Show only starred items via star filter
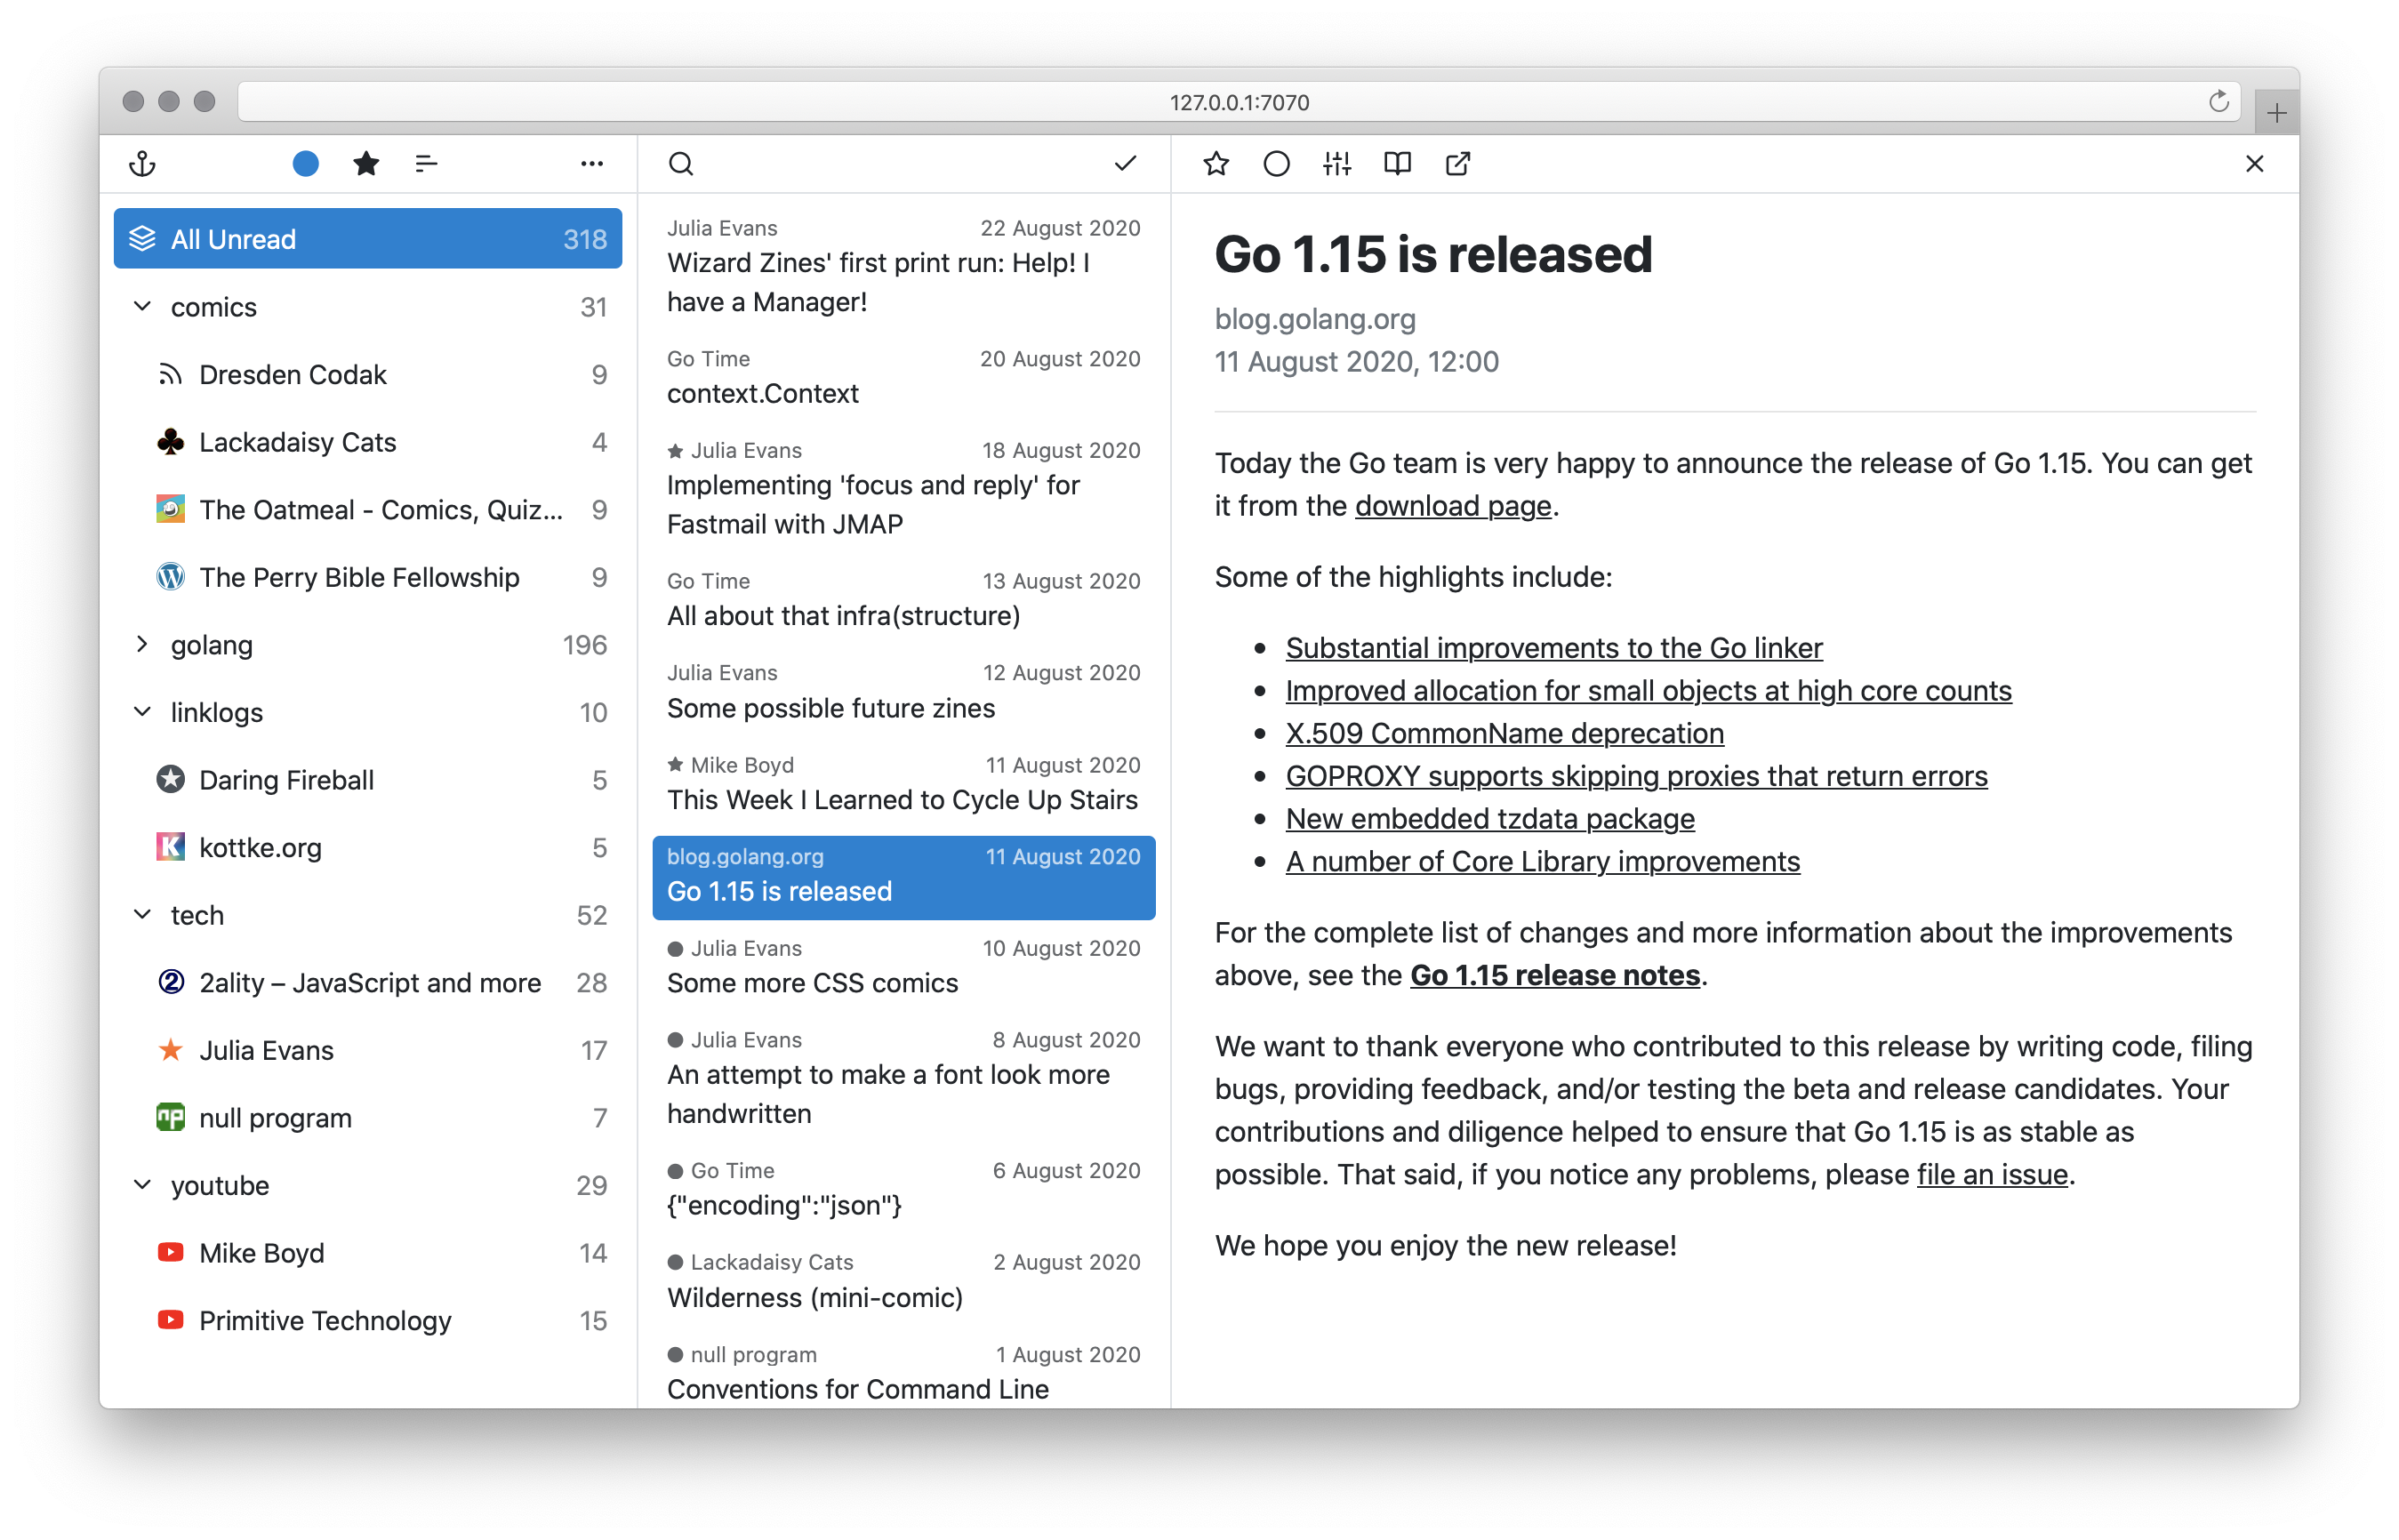 pos(366,163)
